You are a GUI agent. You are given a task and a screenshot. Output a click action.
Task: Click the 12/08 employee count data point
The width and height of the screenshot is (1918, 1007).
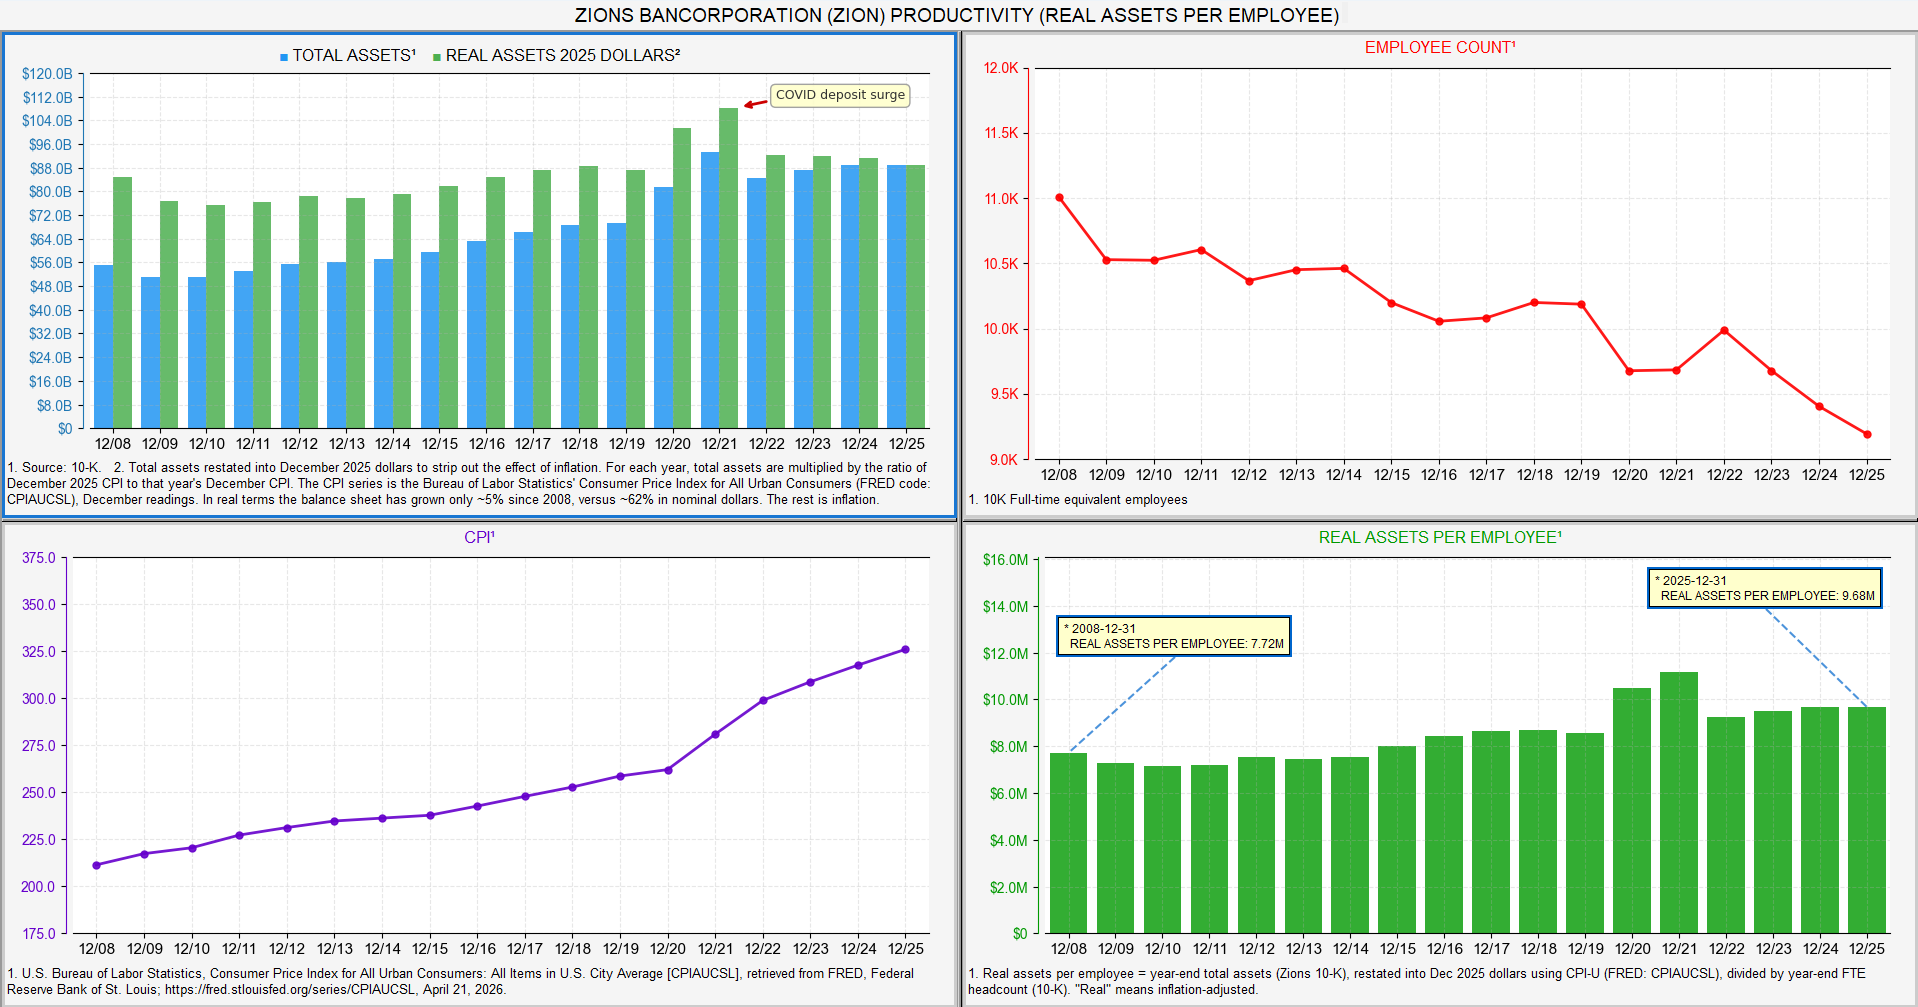coord(1059,198)
